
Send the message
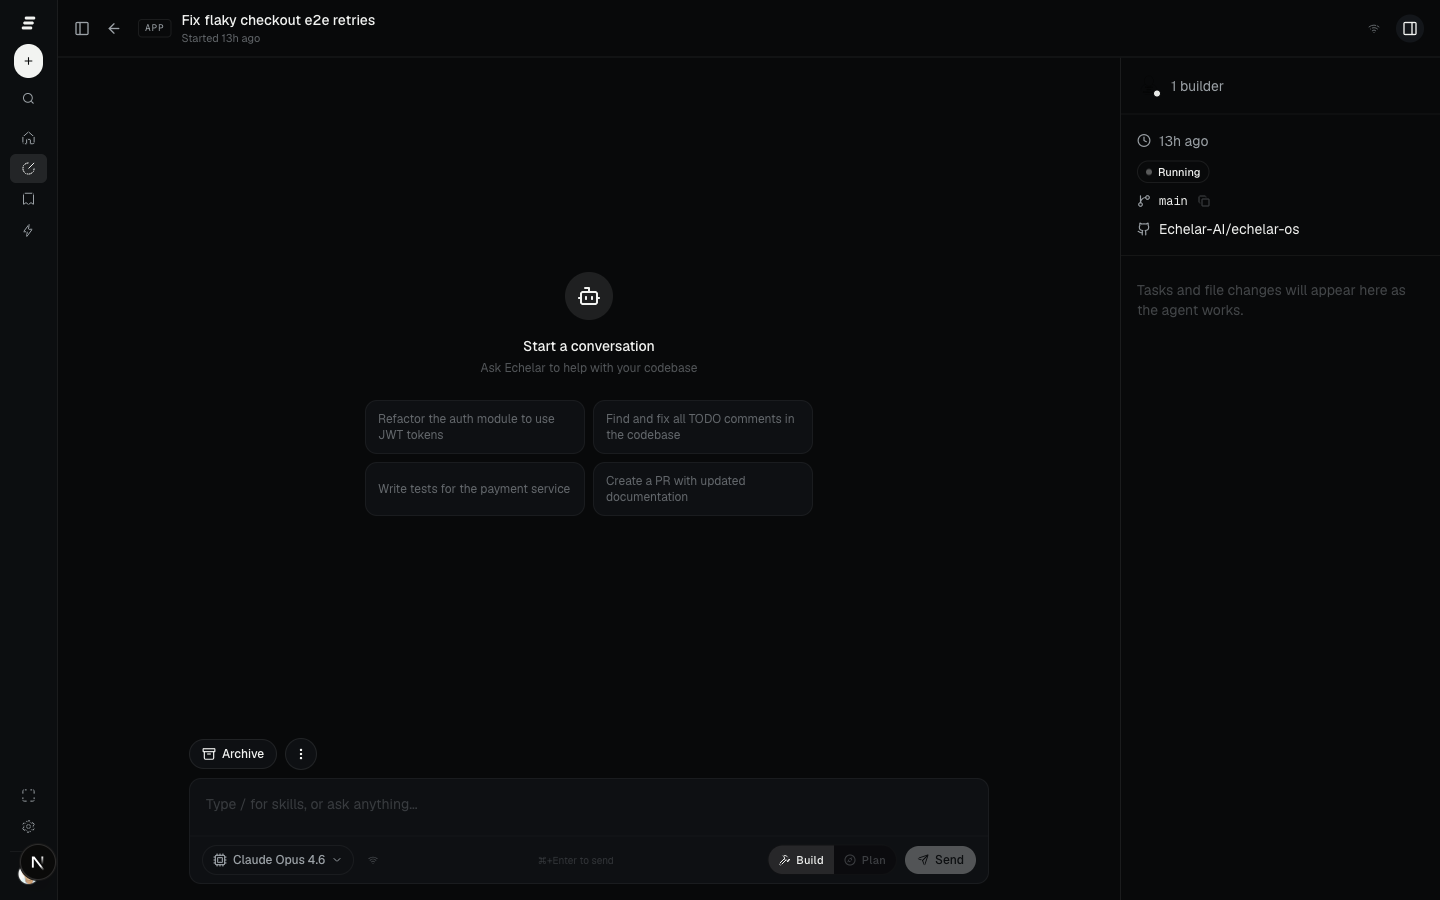pos(940,860)
